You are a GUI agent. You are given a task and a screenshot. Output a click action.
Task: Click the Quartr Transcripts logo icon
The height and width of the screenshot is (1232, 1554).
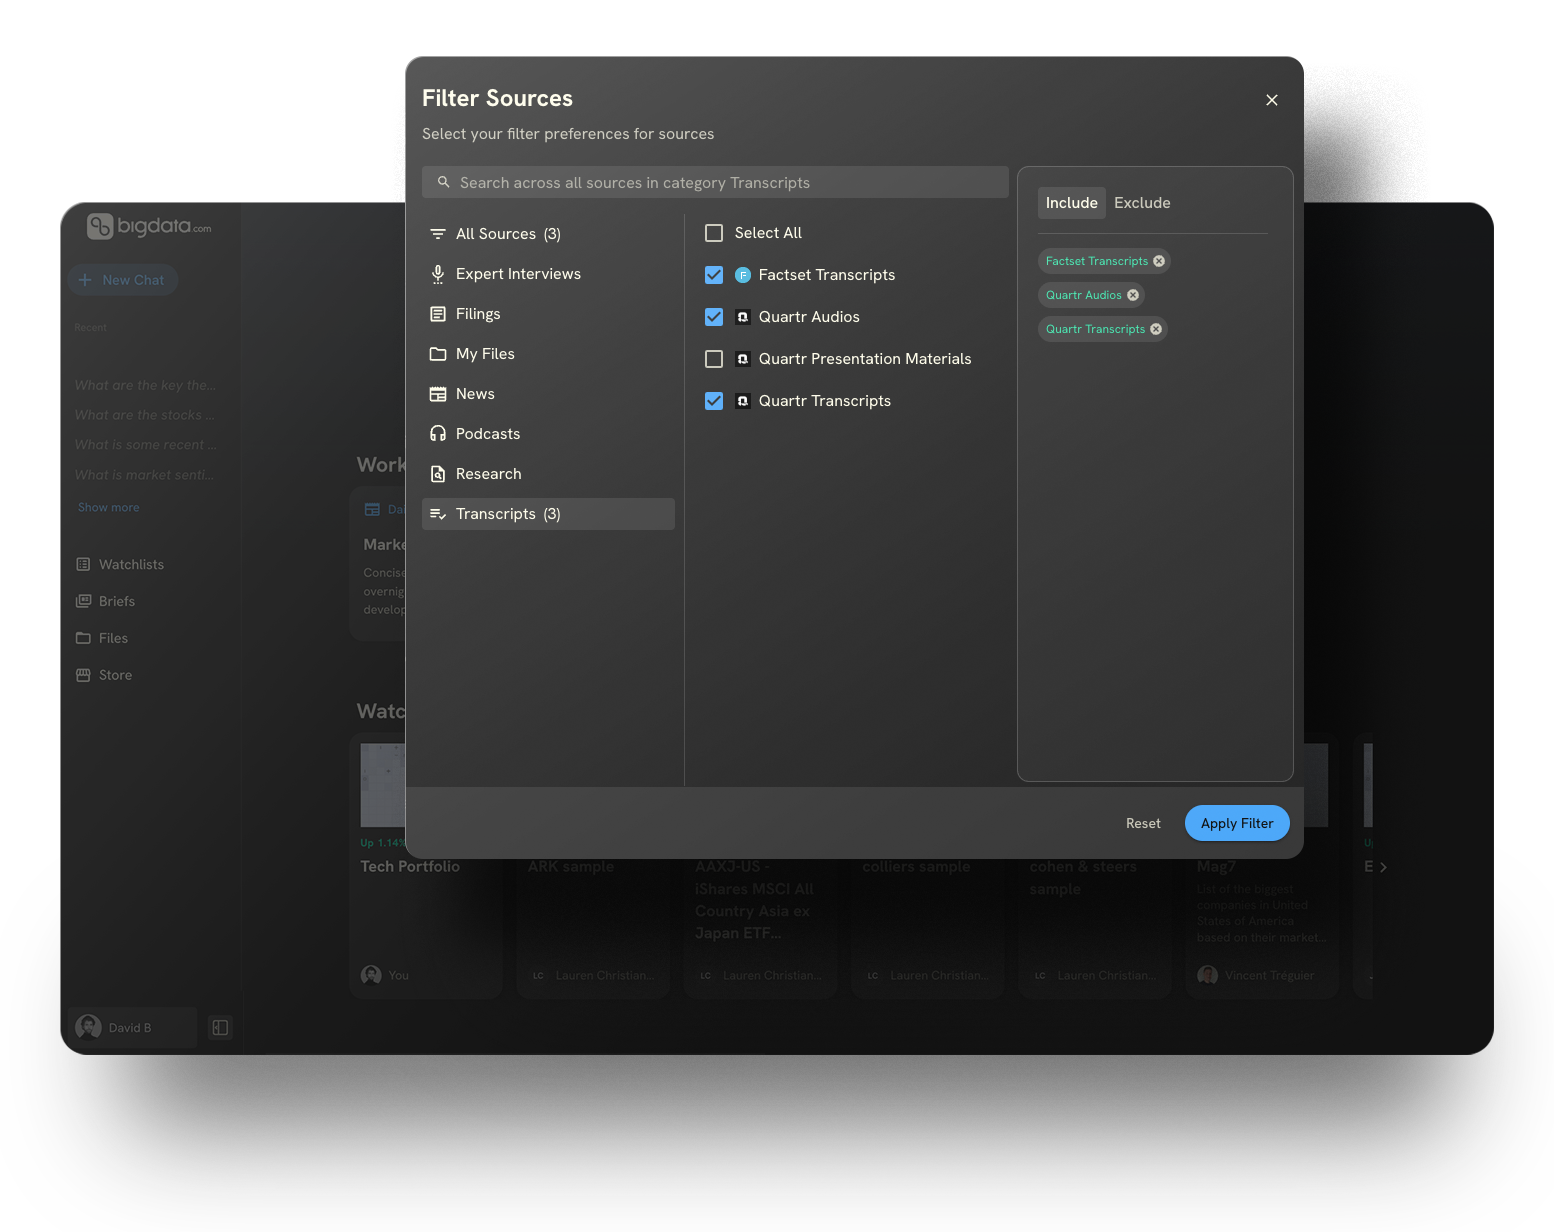(743, 401)
